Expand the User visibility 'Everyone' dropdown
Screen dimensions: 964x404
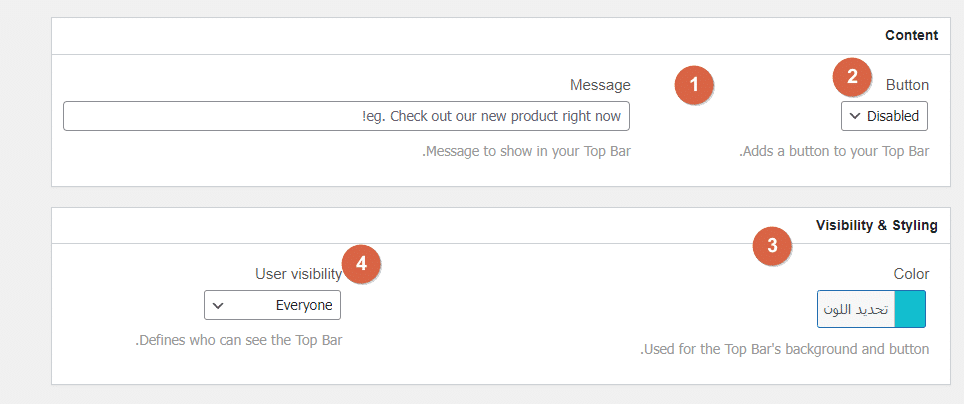272,305
